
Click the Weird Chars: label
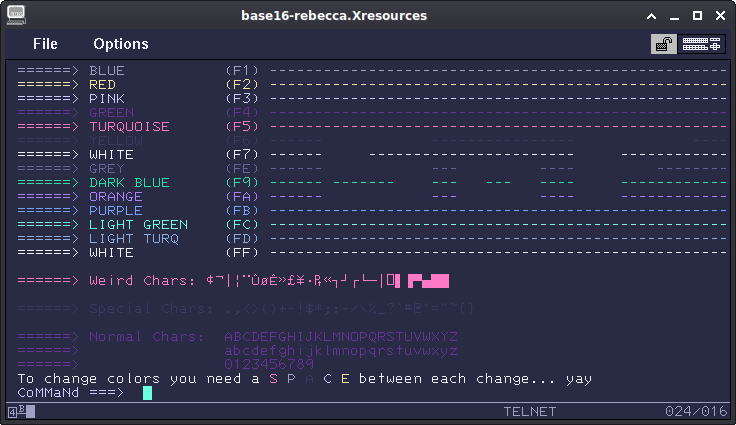pyautogui.click(x=143, y=281)
